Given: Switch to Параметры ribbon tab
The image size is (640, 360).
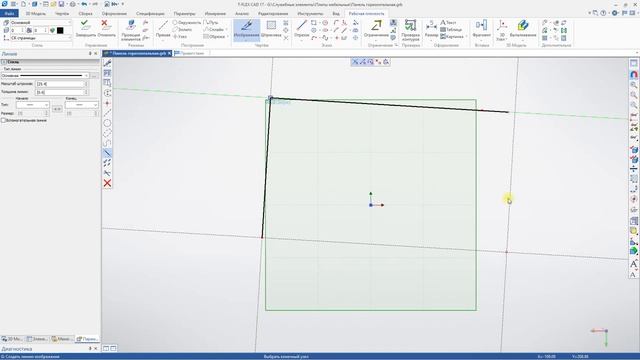Looking at the screenshot, I should 184,13.
